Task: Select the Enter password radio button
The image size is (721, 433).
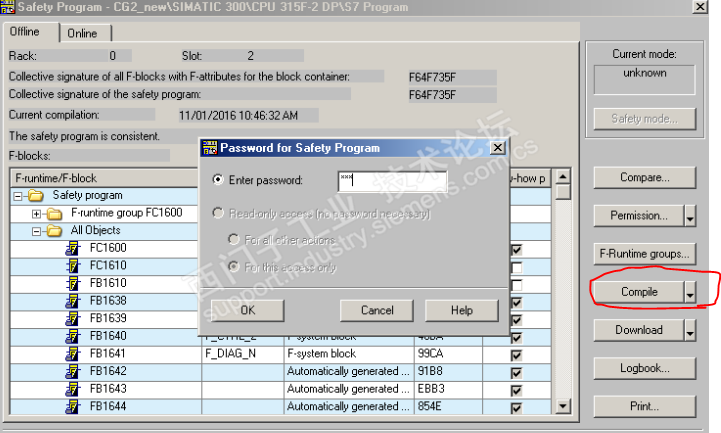Action: (x=218, y=179)
